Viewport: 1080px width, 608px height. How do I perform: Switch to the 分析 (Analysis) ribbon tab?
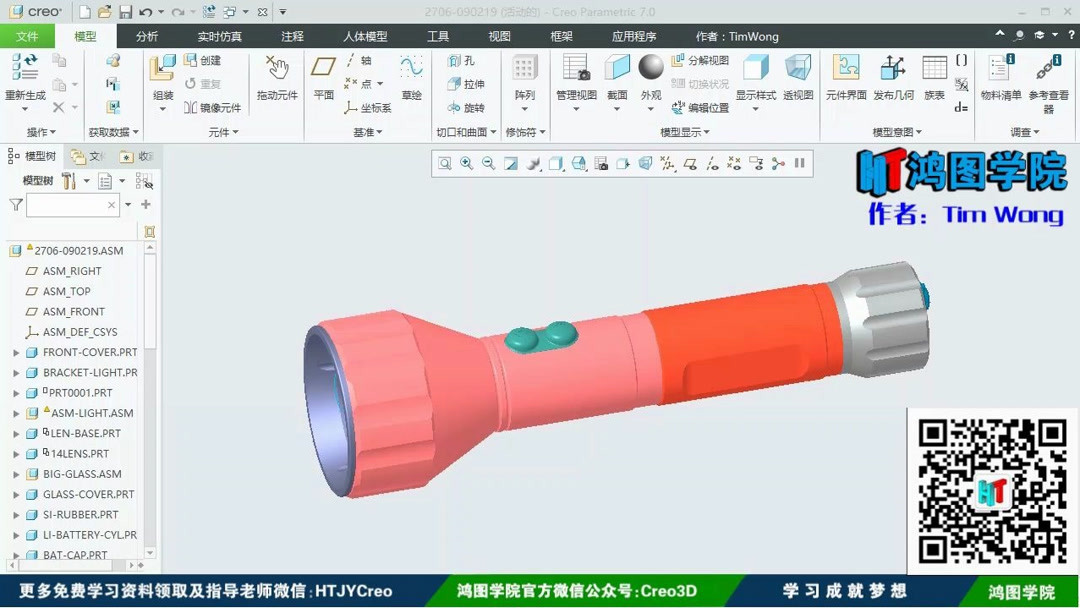tap(146, 35)
